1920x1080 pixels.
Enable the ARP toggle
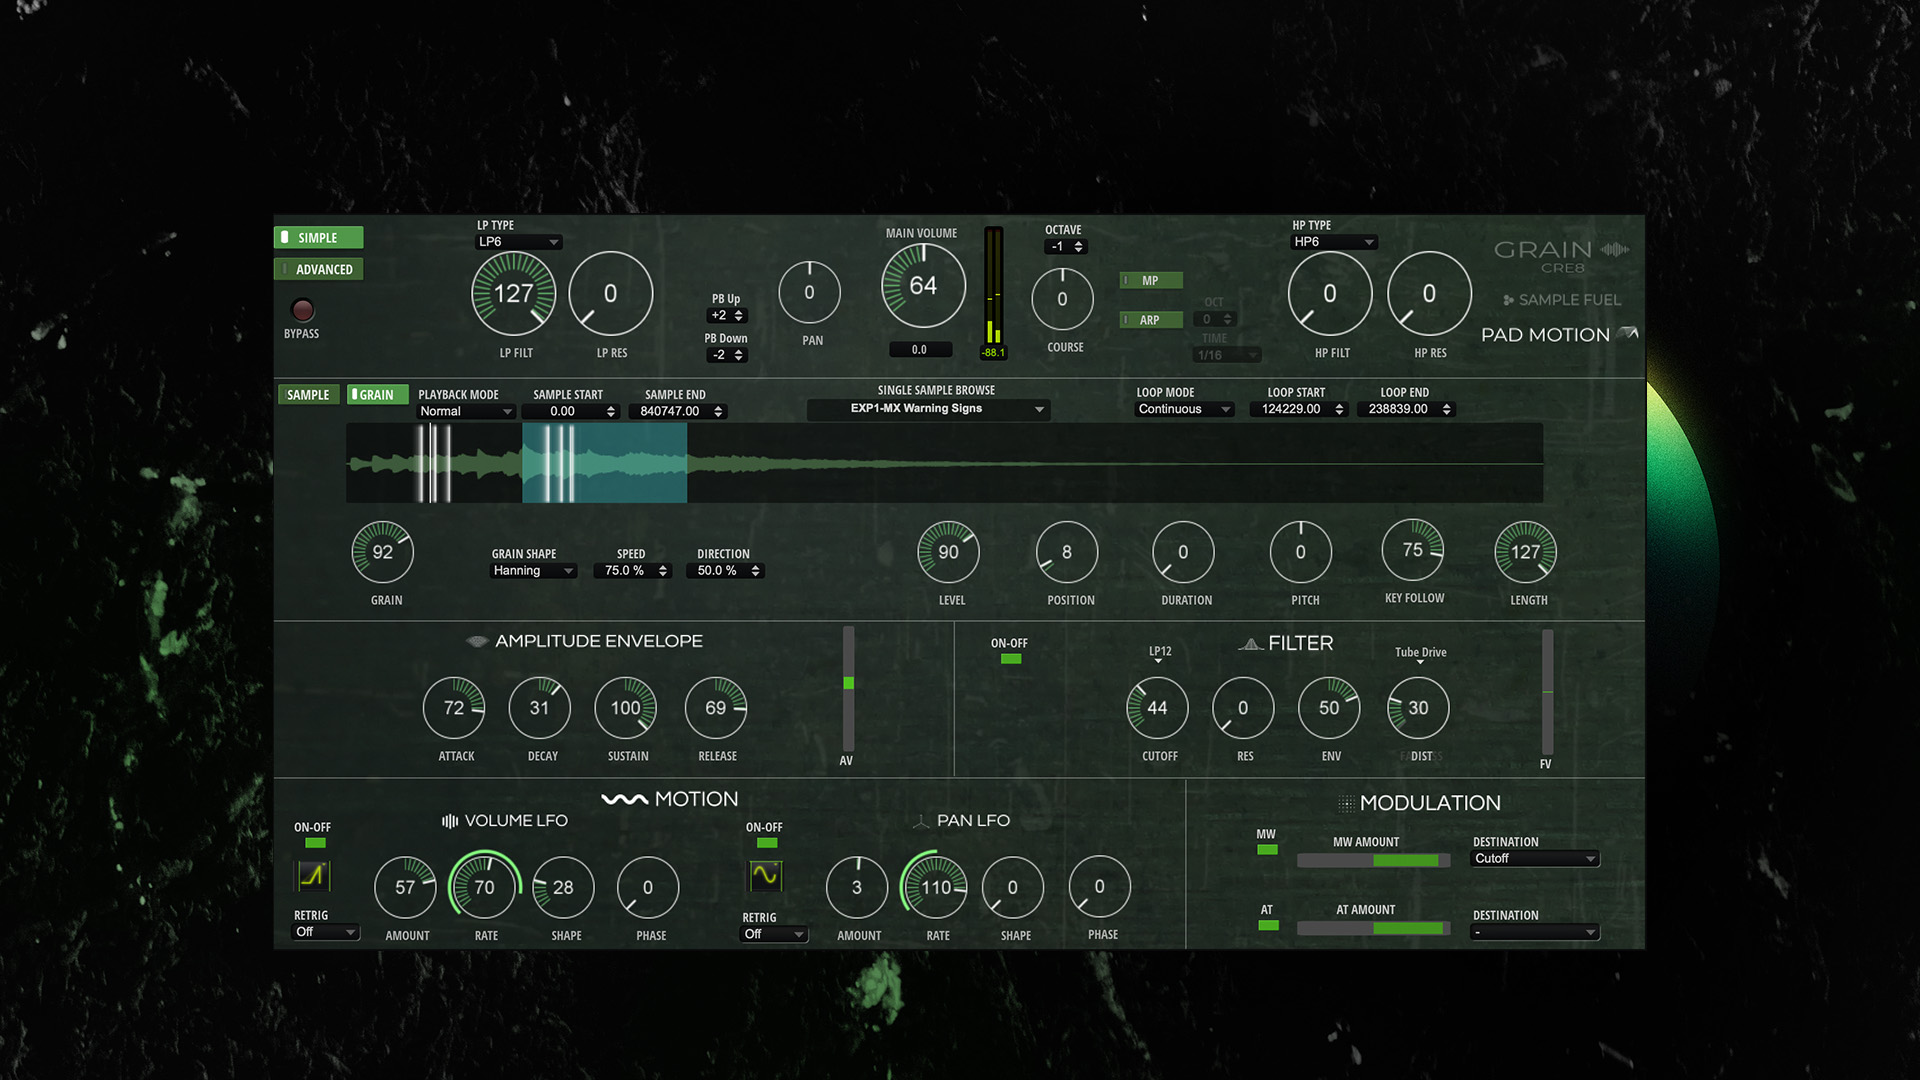pyautogui.click(x=1151, y=319)
